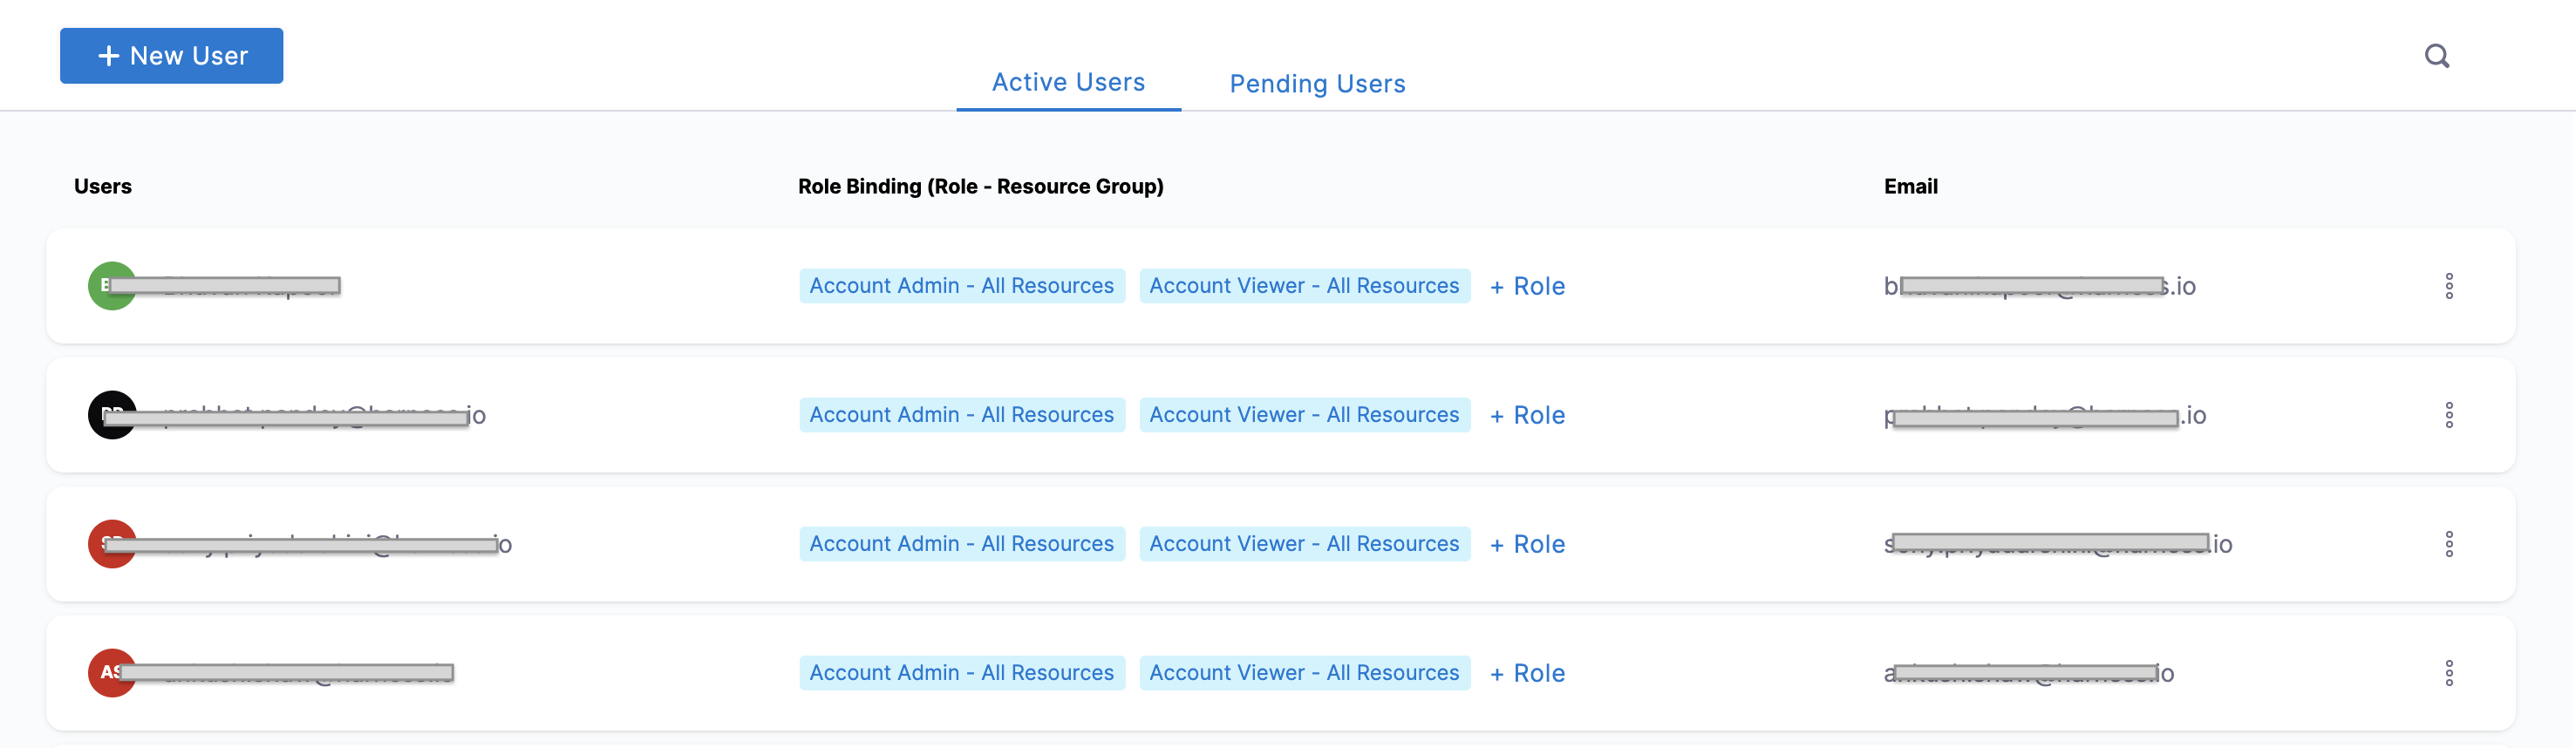The width and height of the screenshot is (2576, 748).
Task: Switch to the Pending Users tab
Action: tap(1317, 84)
